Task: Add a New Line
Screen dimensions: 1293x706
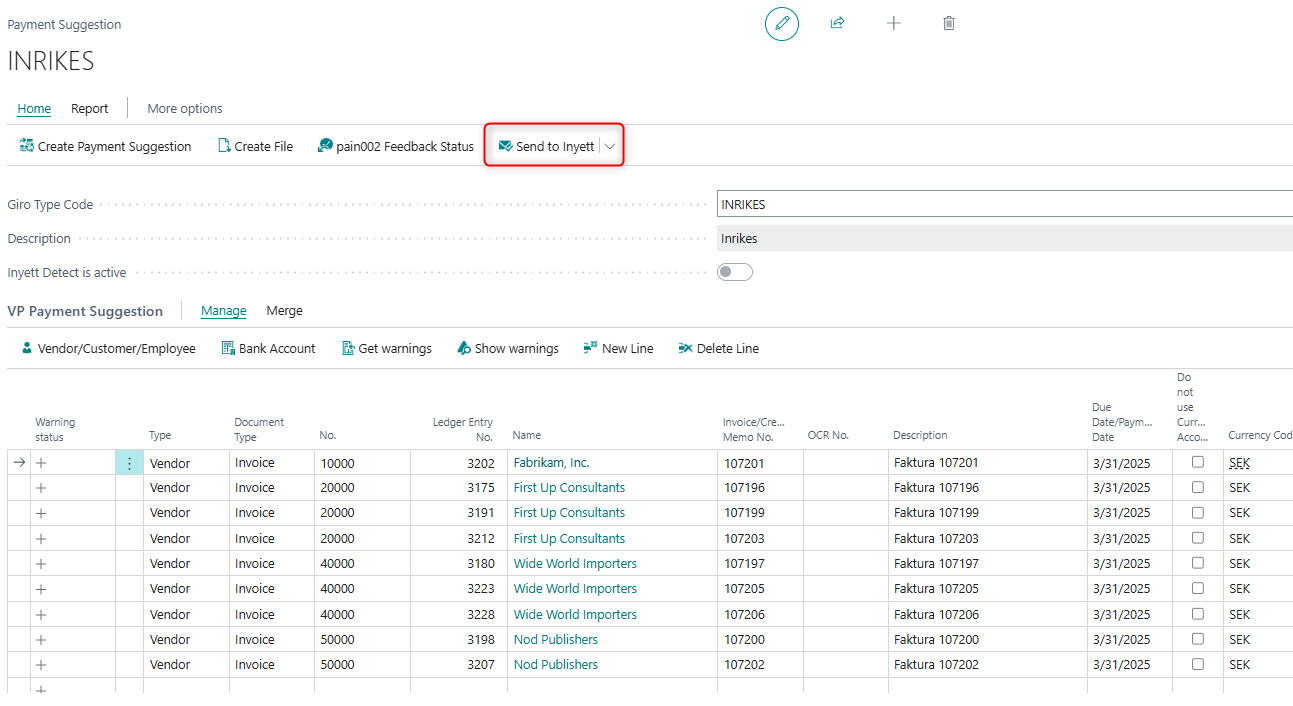Action: click(x=618, y=348)
